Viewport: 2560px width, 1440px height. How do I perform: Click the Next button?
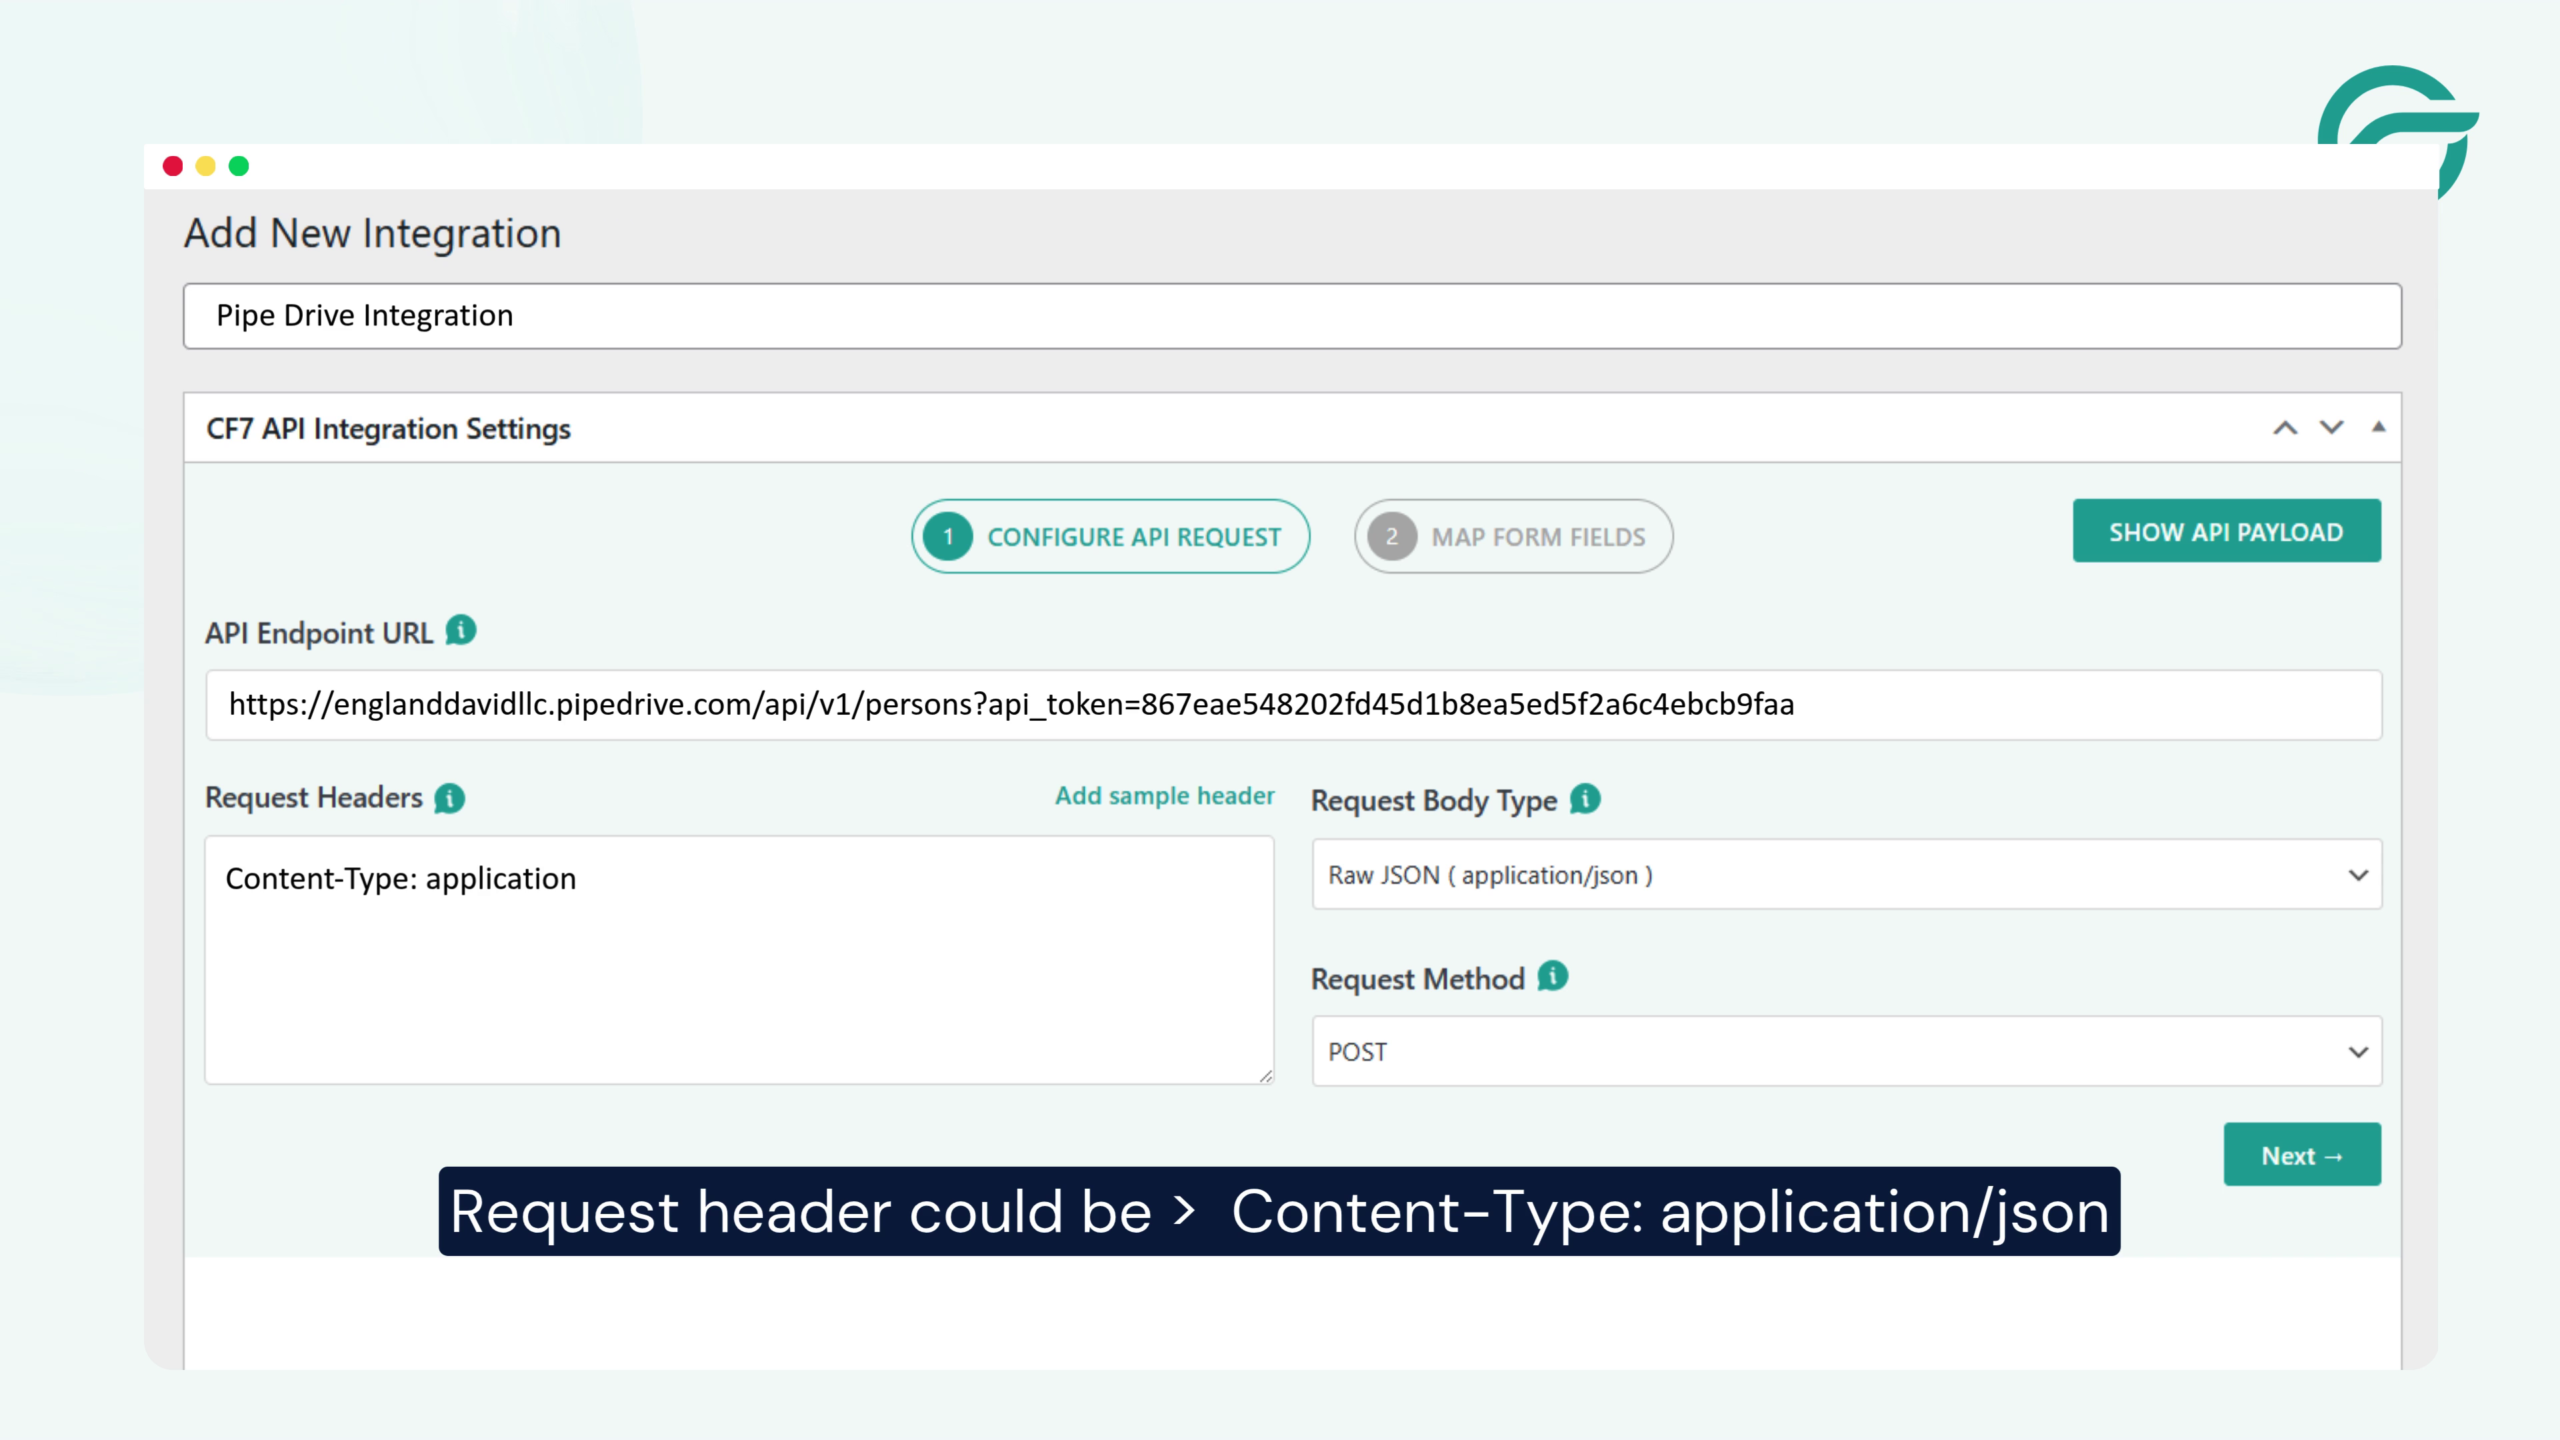point(2302,1155)
